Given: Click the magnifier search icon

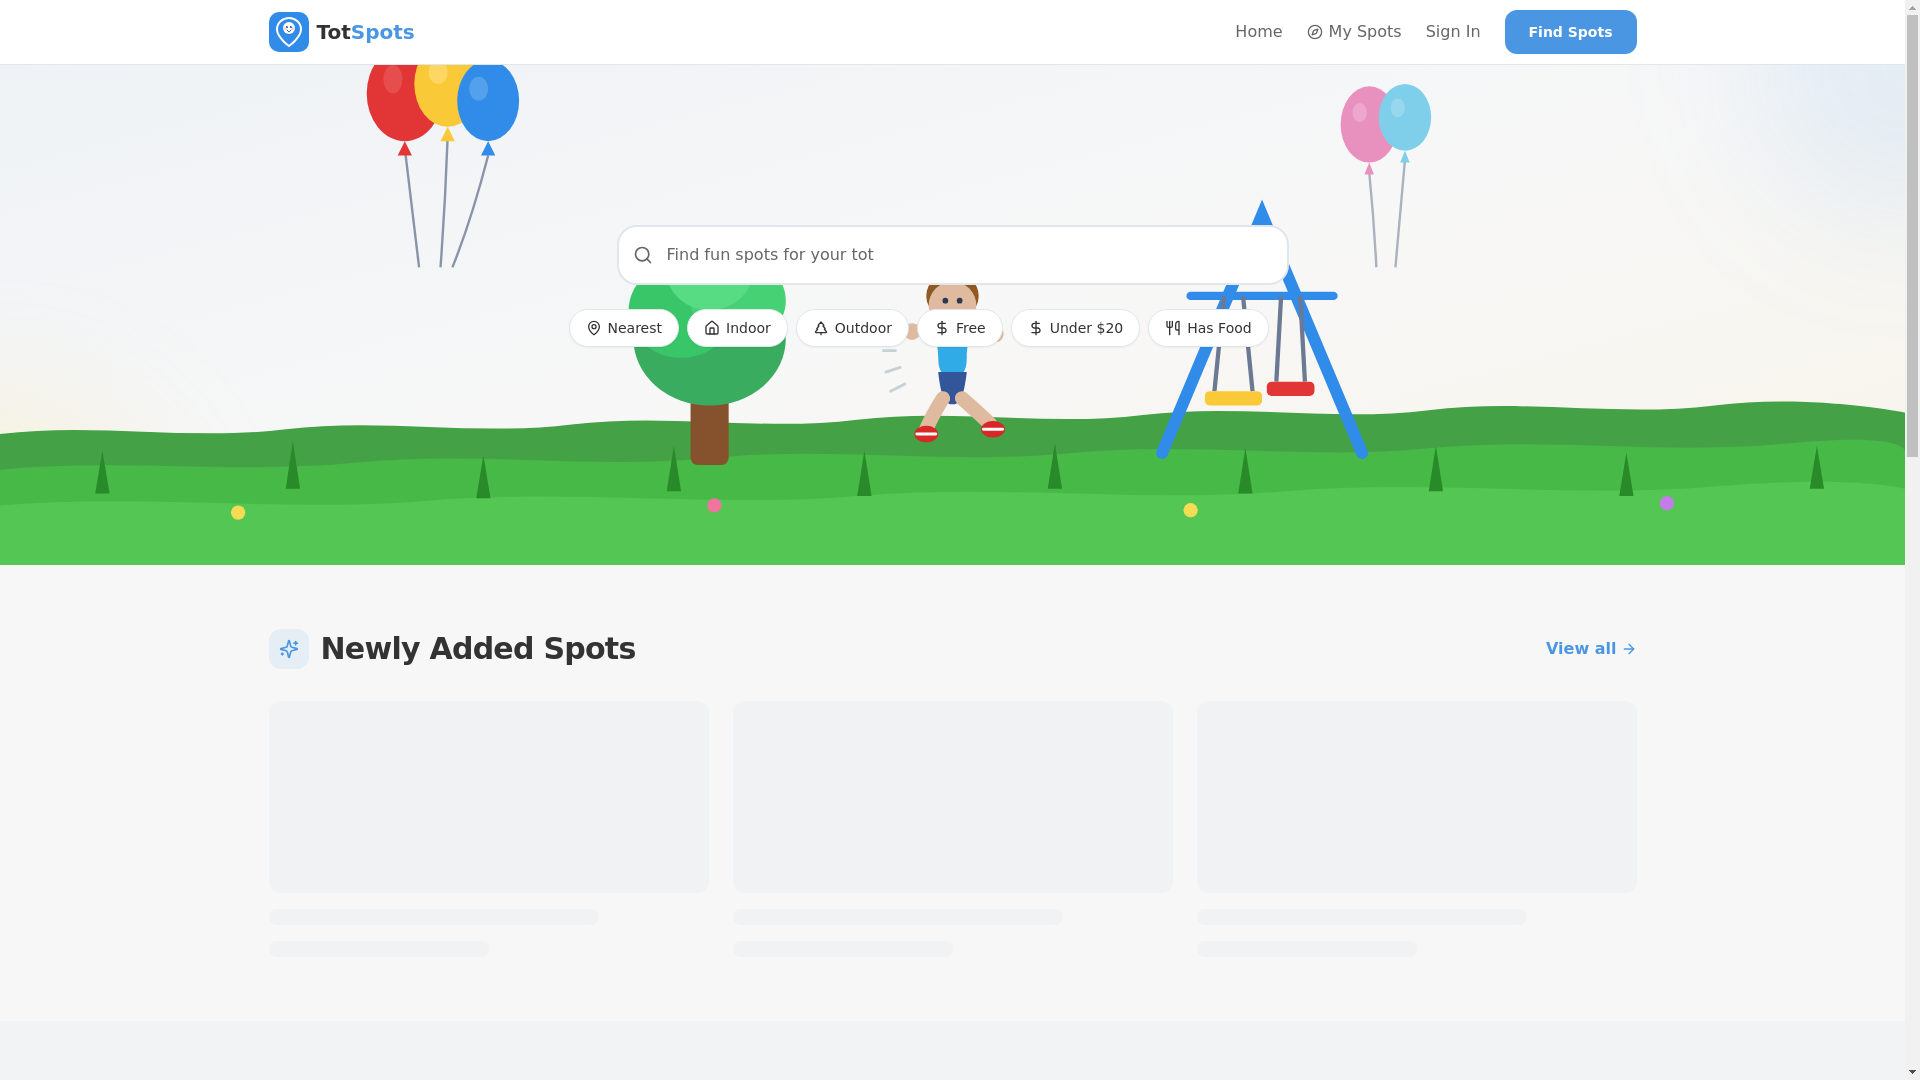Looking at the screenshot, I should (x=643, y=255).
